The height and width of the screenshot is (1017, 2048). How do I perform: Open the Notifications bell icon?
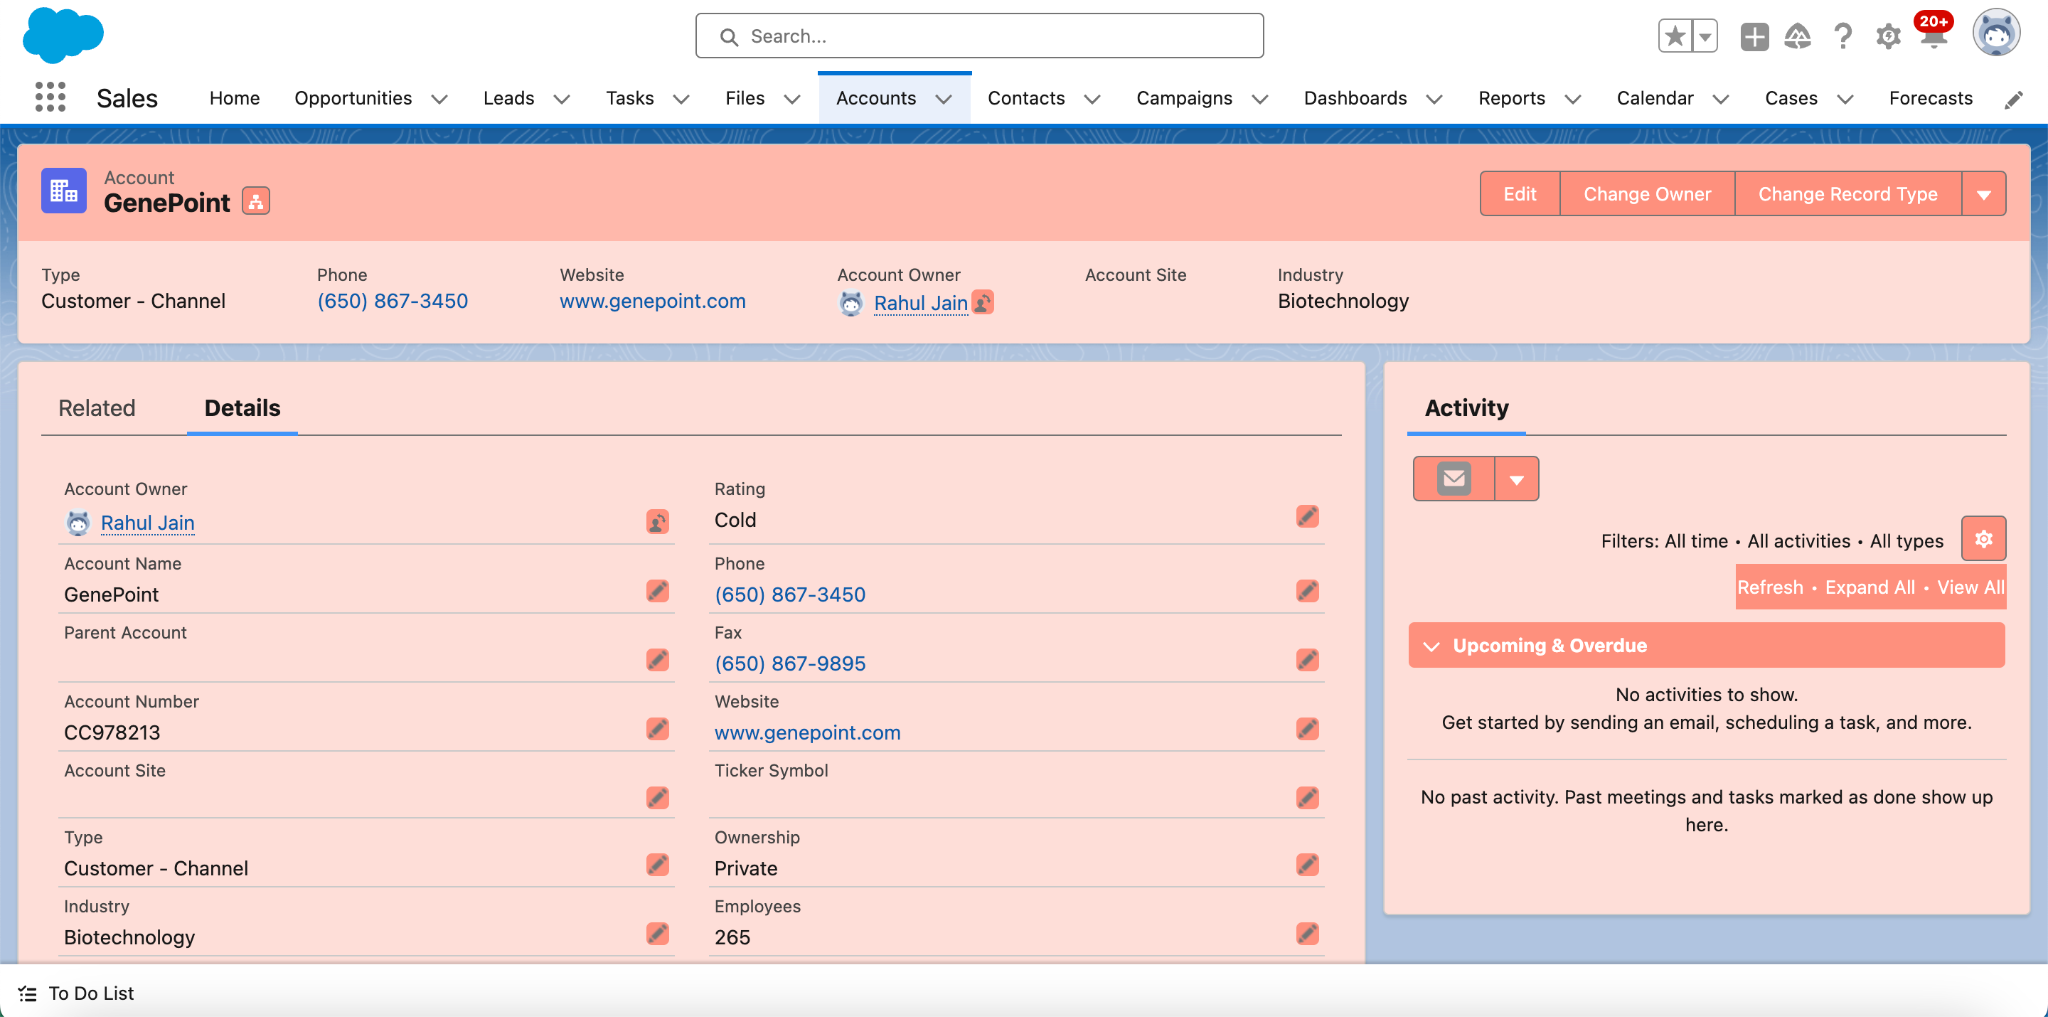tap(1934, 35)
